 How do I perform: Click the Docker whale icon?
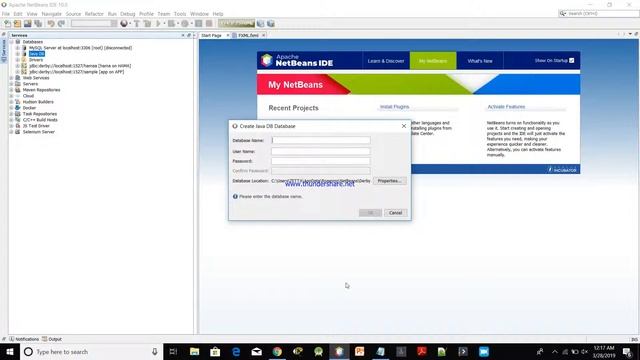tap(18, 108)
